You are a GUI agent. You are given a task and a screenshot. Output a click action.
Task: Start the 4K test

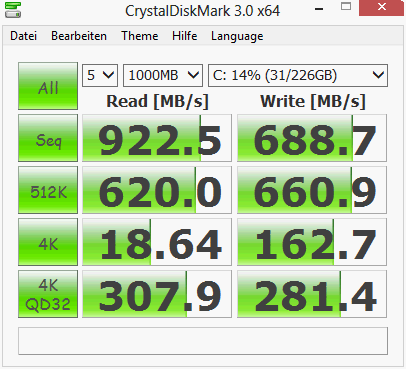(48, 242)
